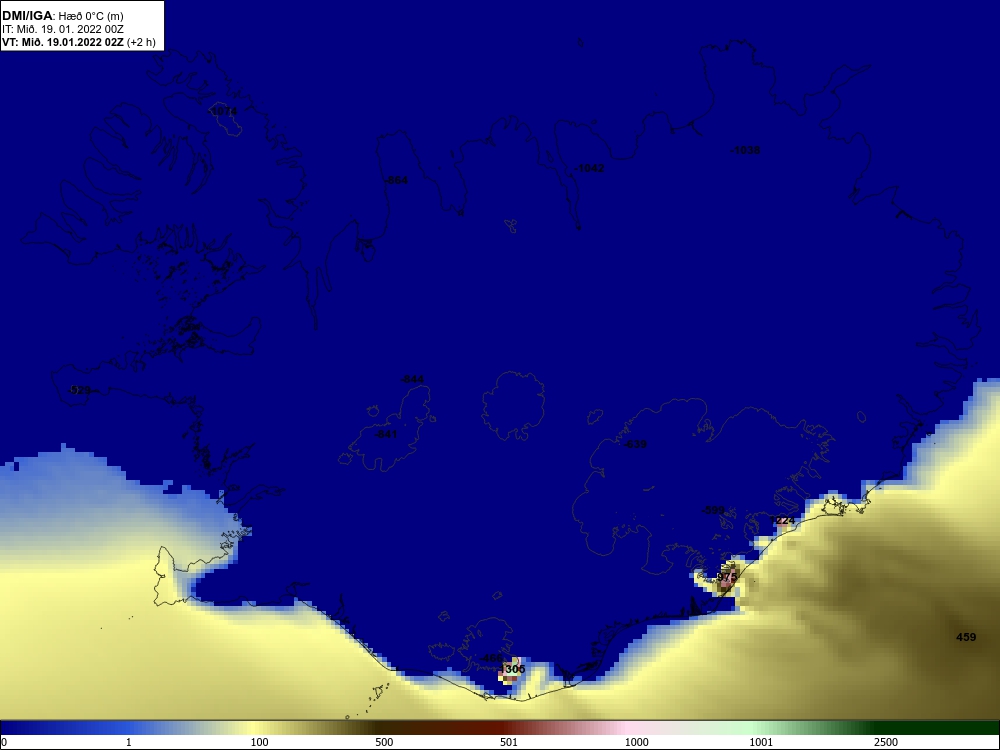Viewport: 1000px width, 750px height.
Task: Click the -1038 map value
Action: (745, 151)
